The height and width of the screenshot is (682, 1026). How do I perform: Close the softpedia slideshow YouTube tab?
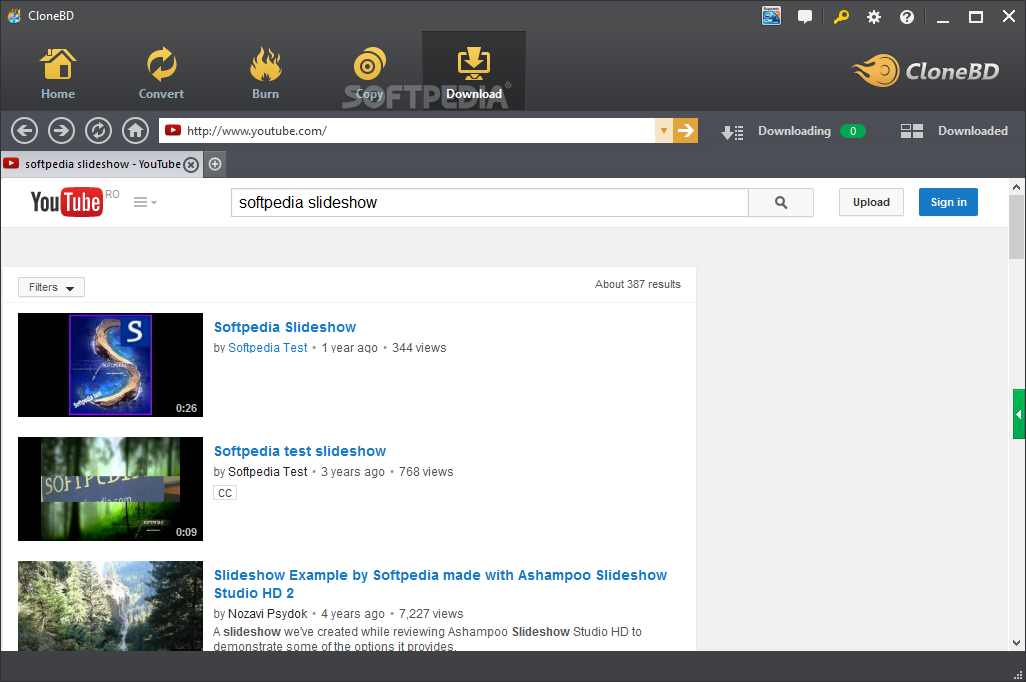coord(191,164)
